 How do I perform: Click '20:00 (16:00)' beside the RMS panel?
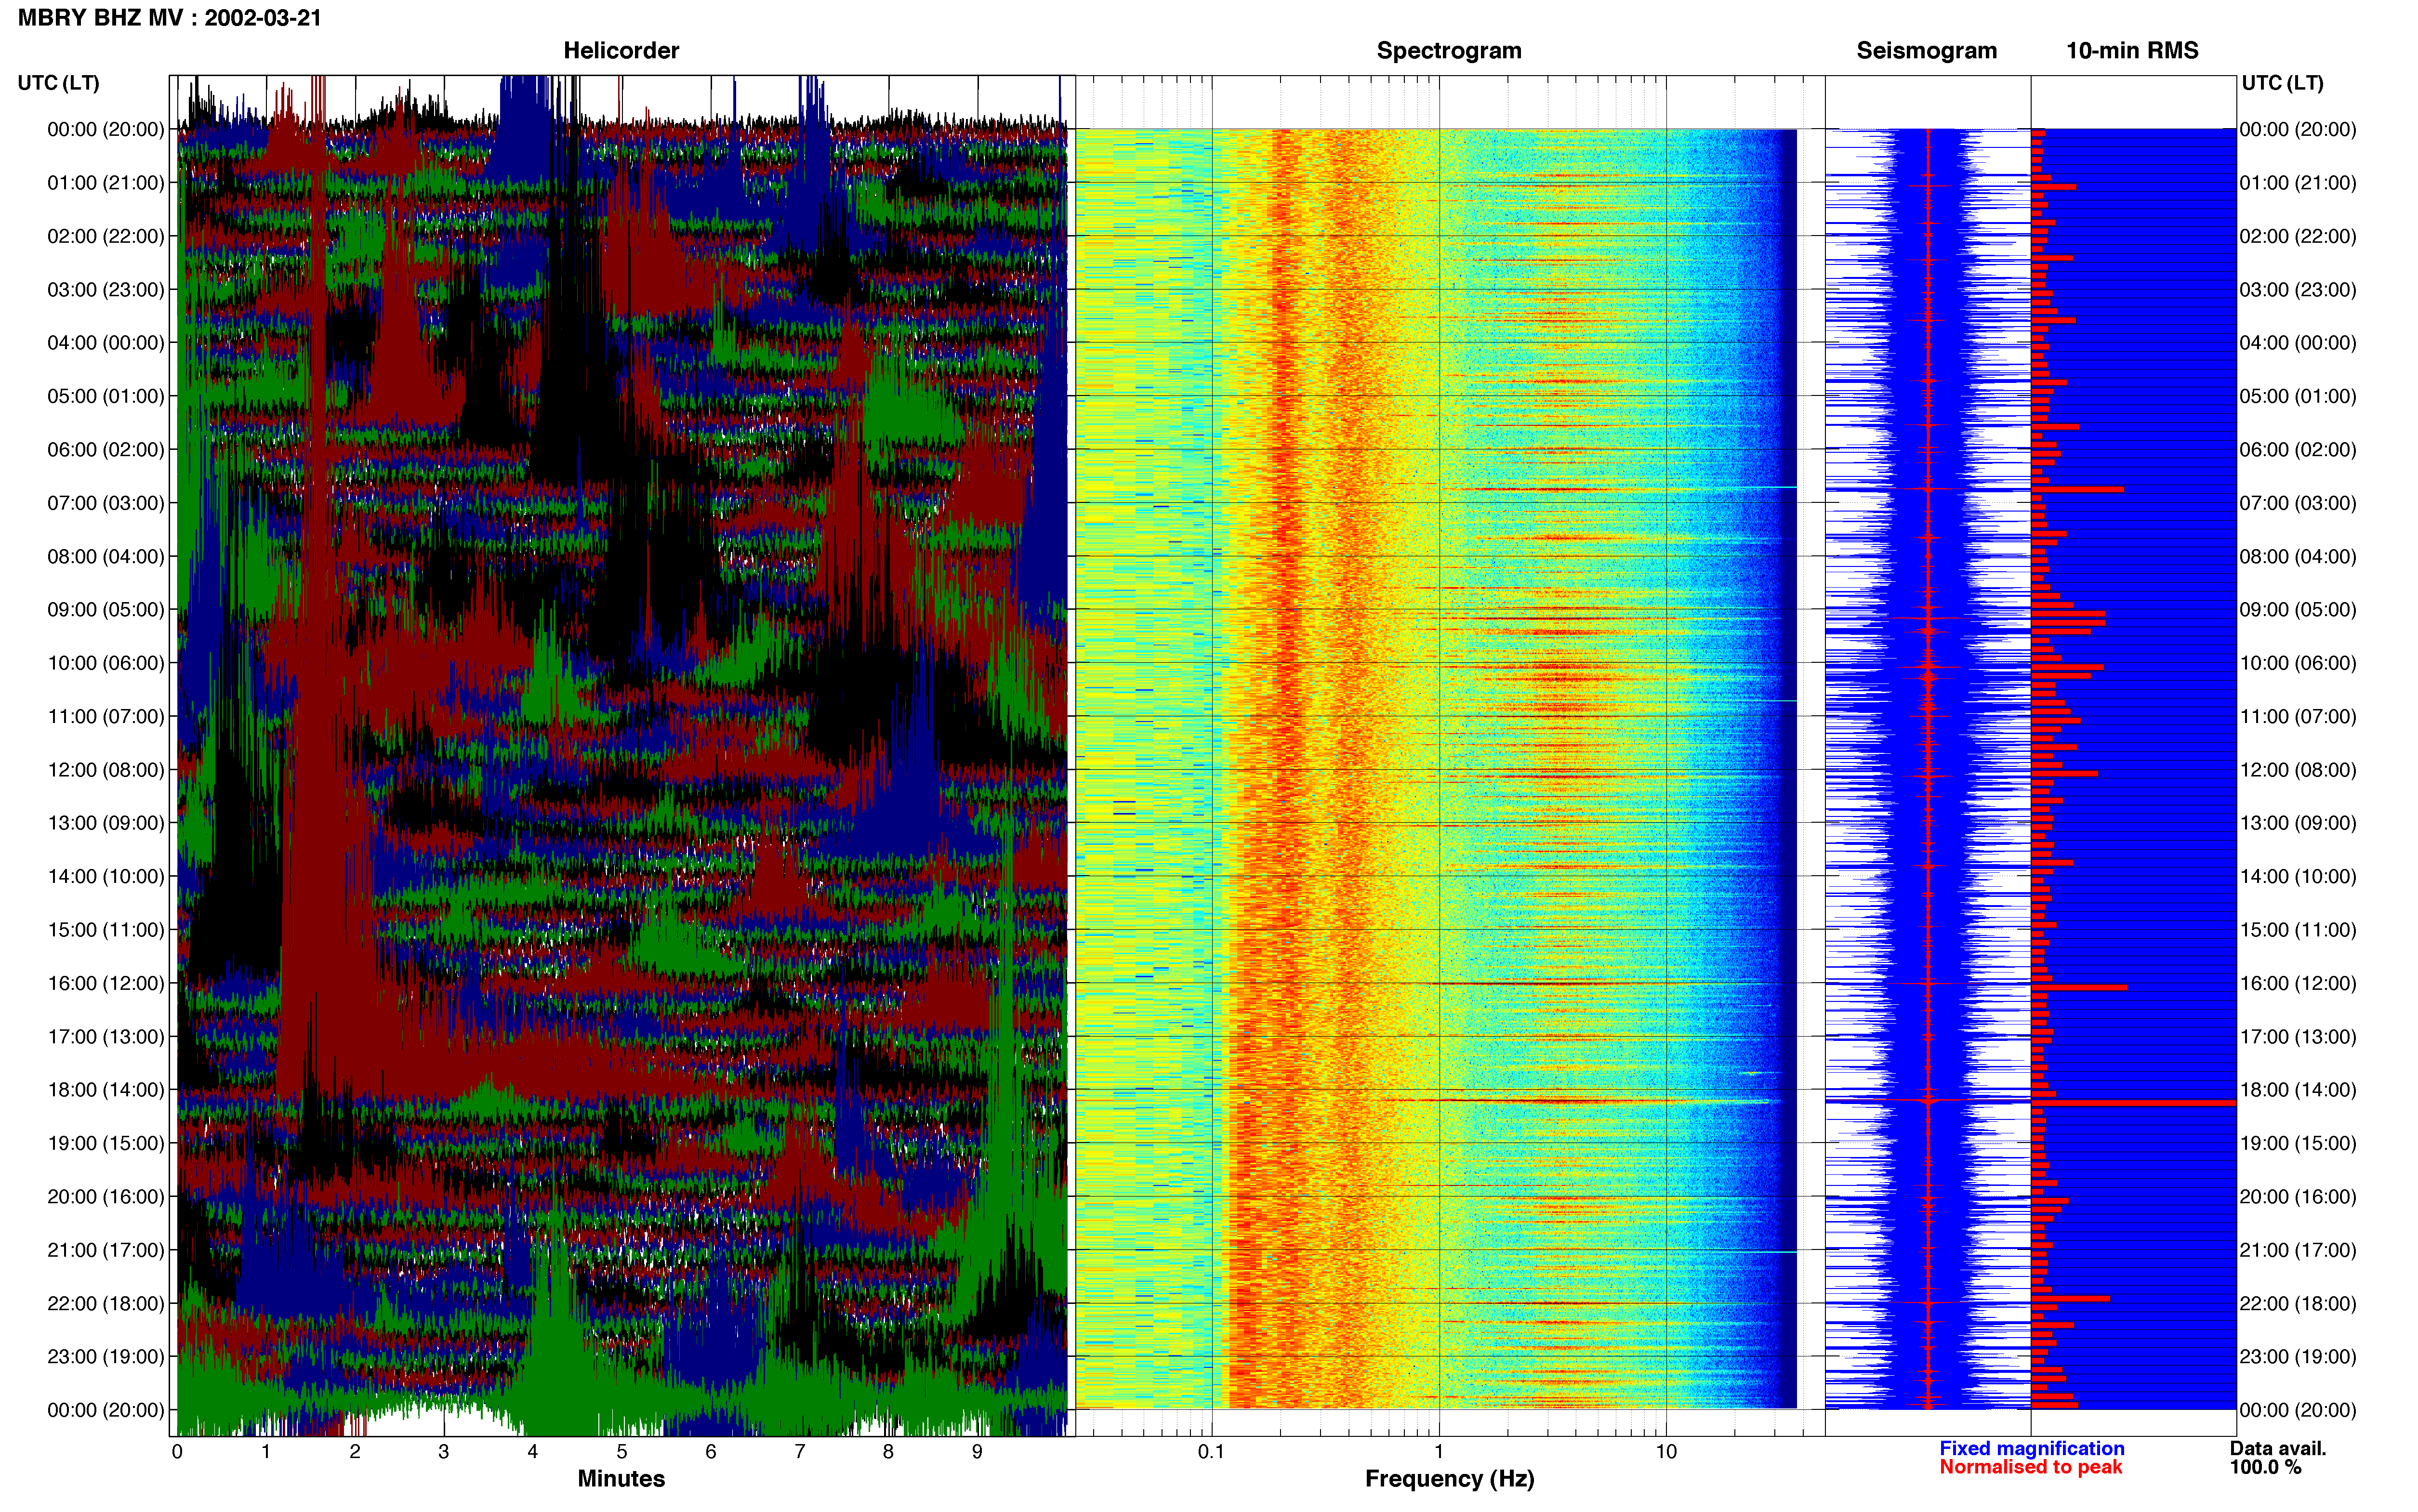2298,1197
